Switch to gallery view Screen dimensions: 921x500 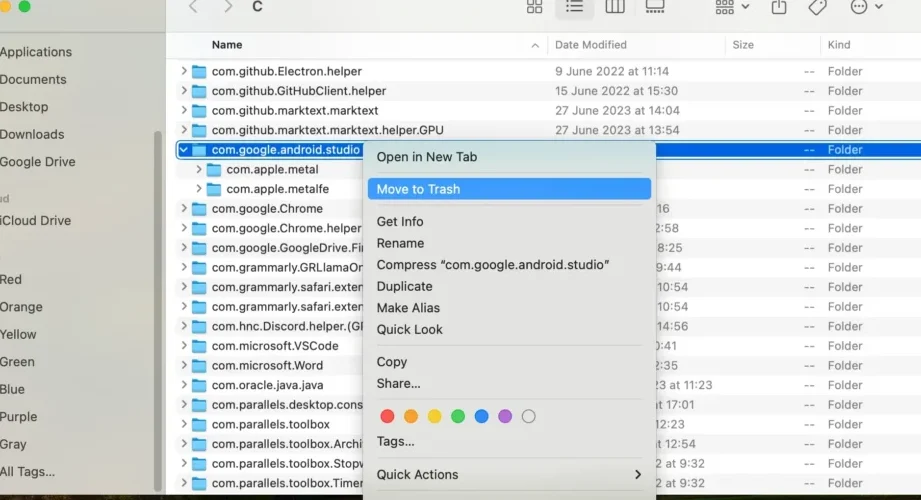coord(655,7)
